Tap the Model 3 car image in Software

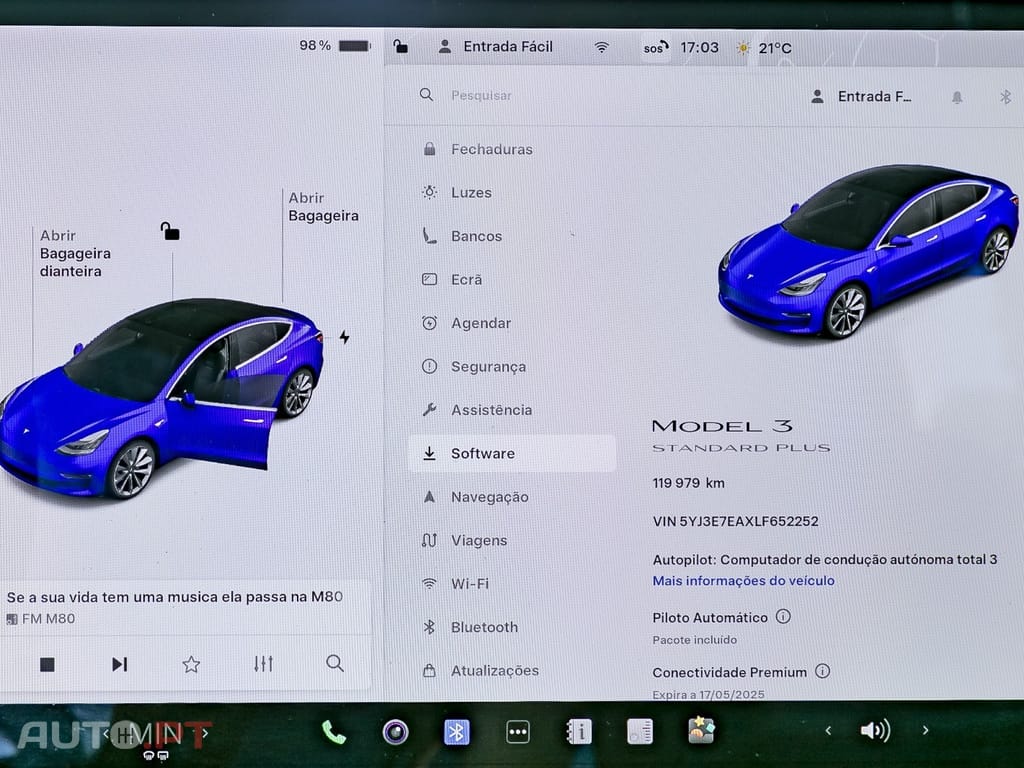tap(867, 251)
